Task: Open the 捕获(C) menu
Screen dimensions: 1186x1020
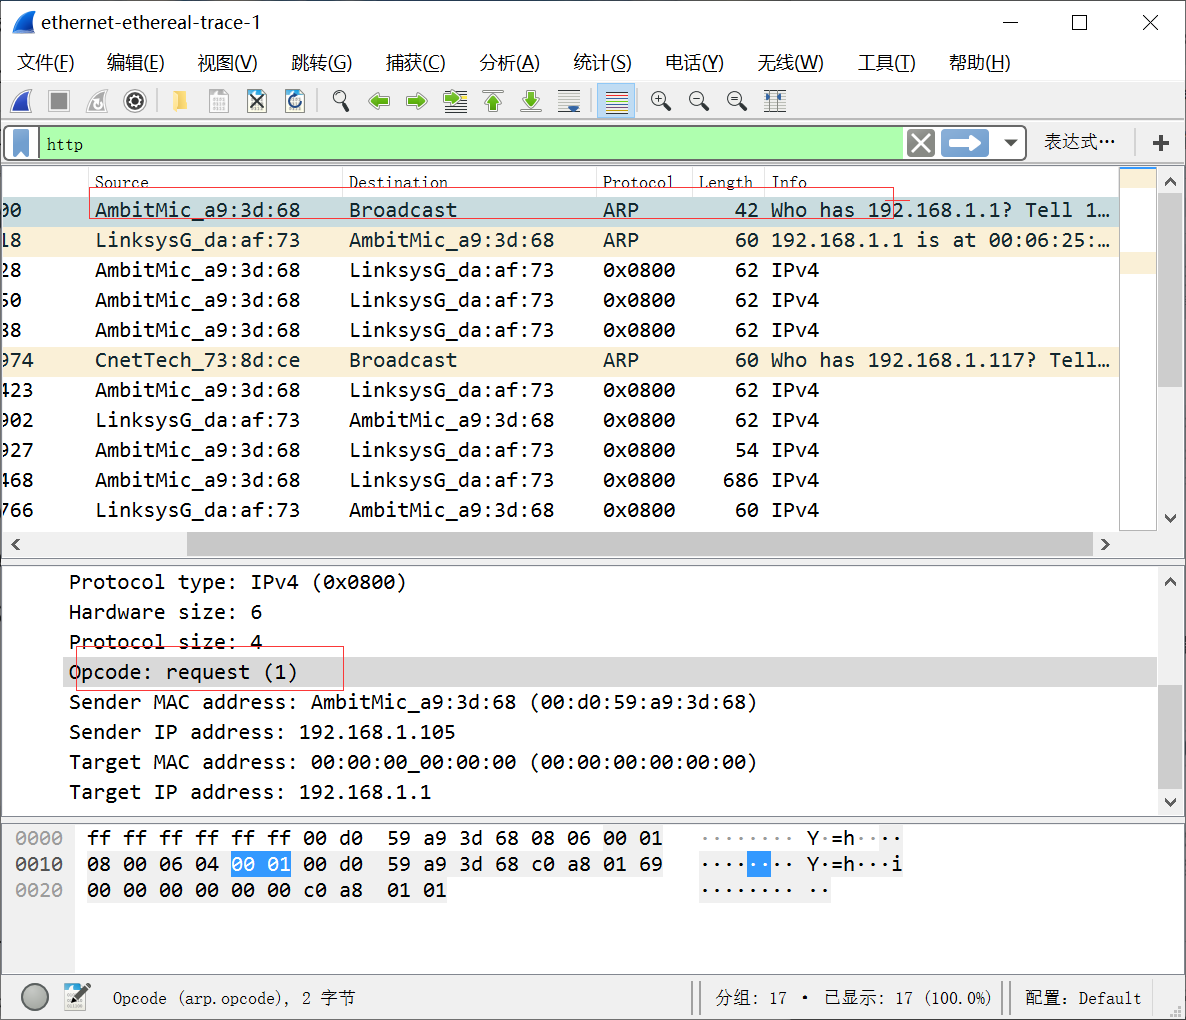Action: point(415,63)
